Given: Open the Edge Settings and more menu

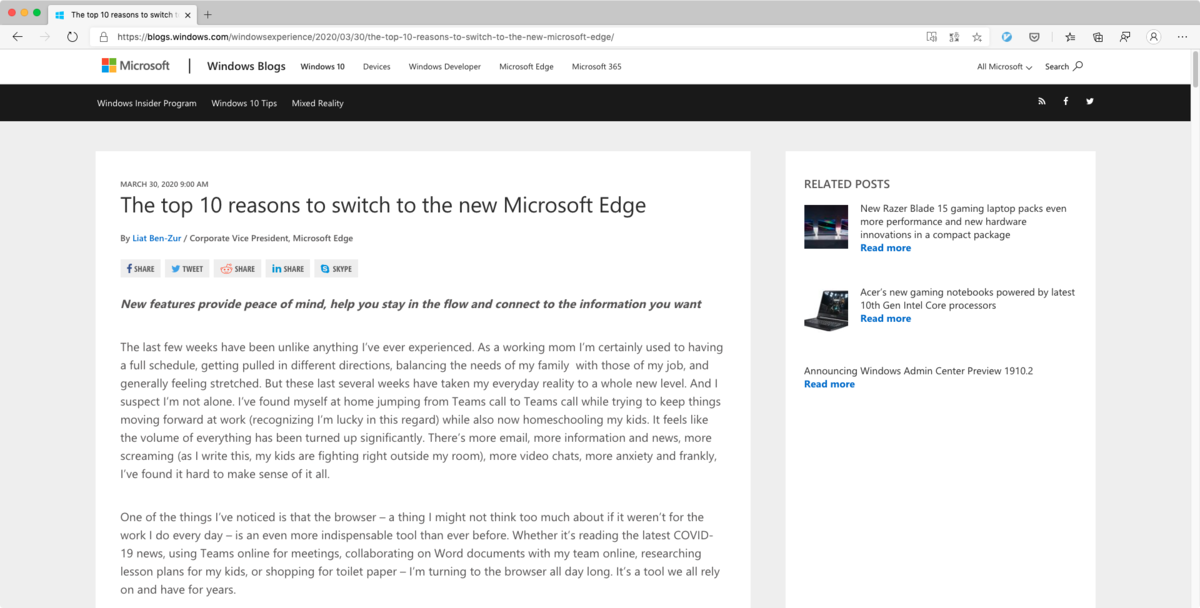Looking at the screenshot, I should 1181,37.
